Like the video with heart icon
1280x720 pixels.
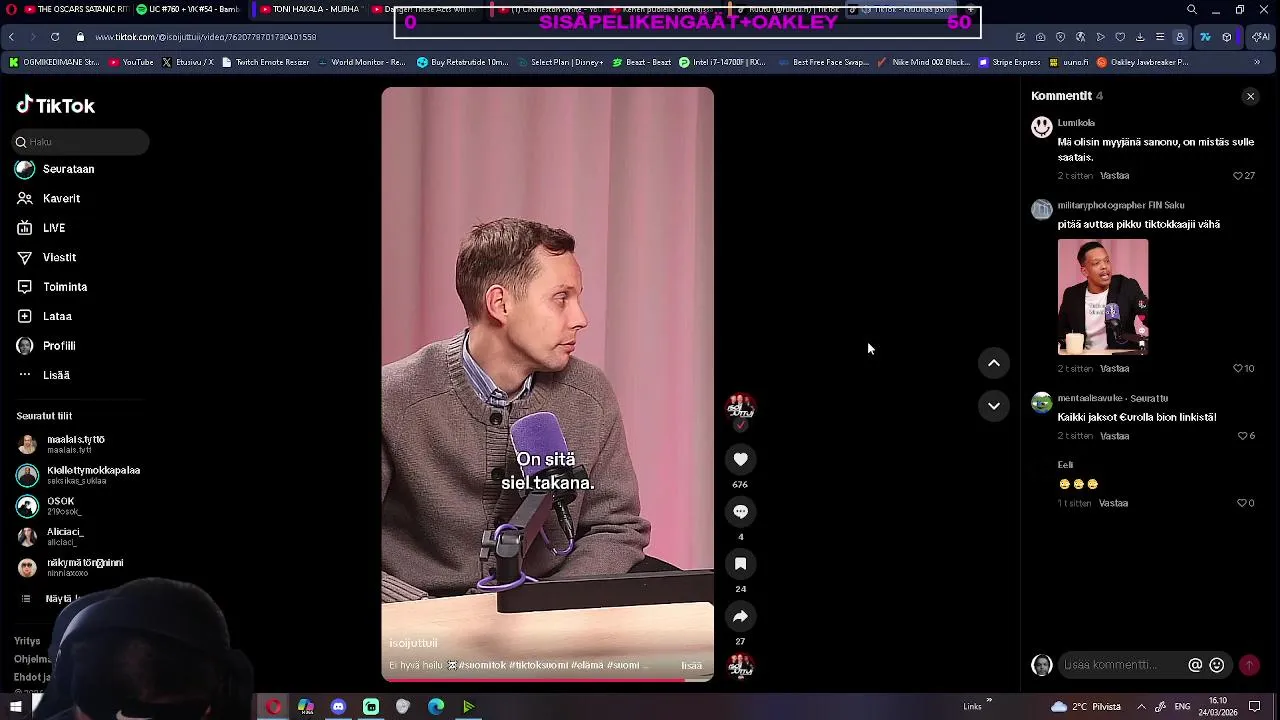coord(740,459)
